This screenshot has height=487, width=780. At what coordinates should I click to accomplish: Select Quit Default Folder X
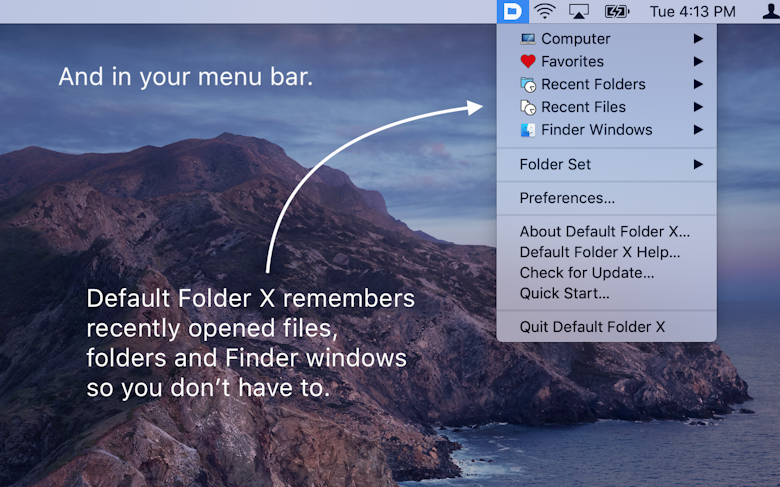607,327
